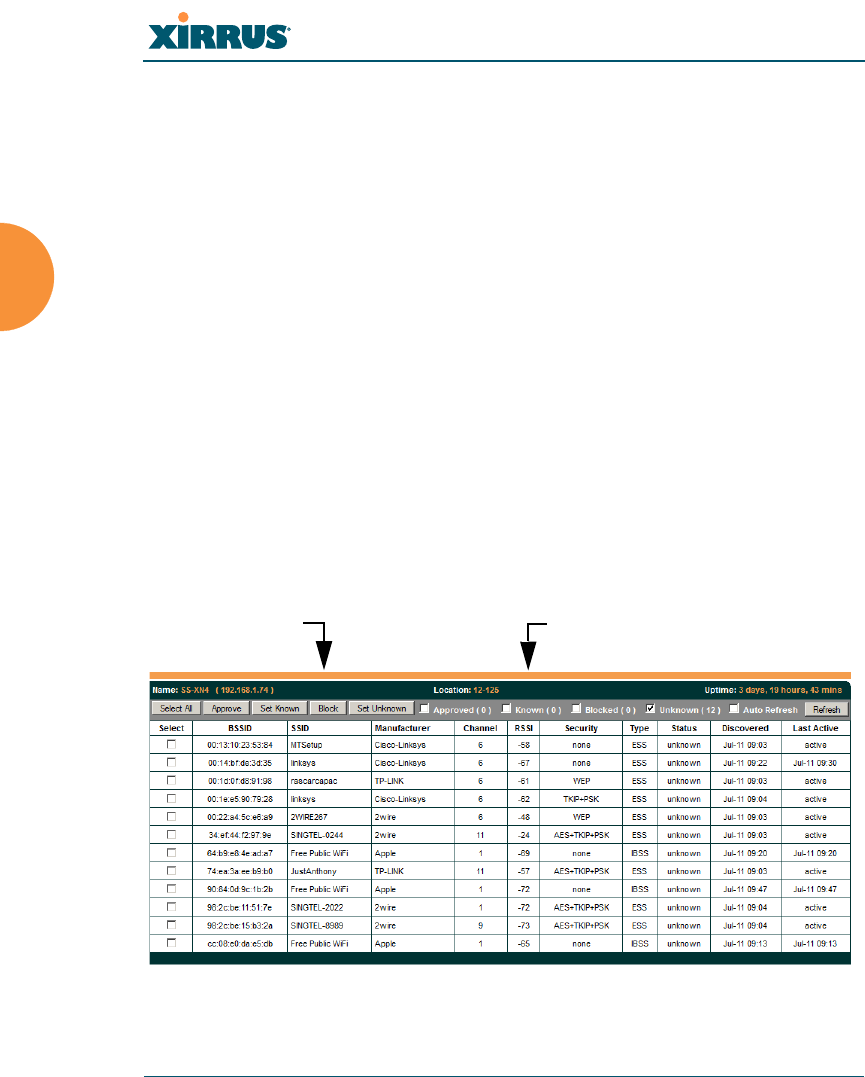Sort by the Manufacturer column header

(402, 728)
